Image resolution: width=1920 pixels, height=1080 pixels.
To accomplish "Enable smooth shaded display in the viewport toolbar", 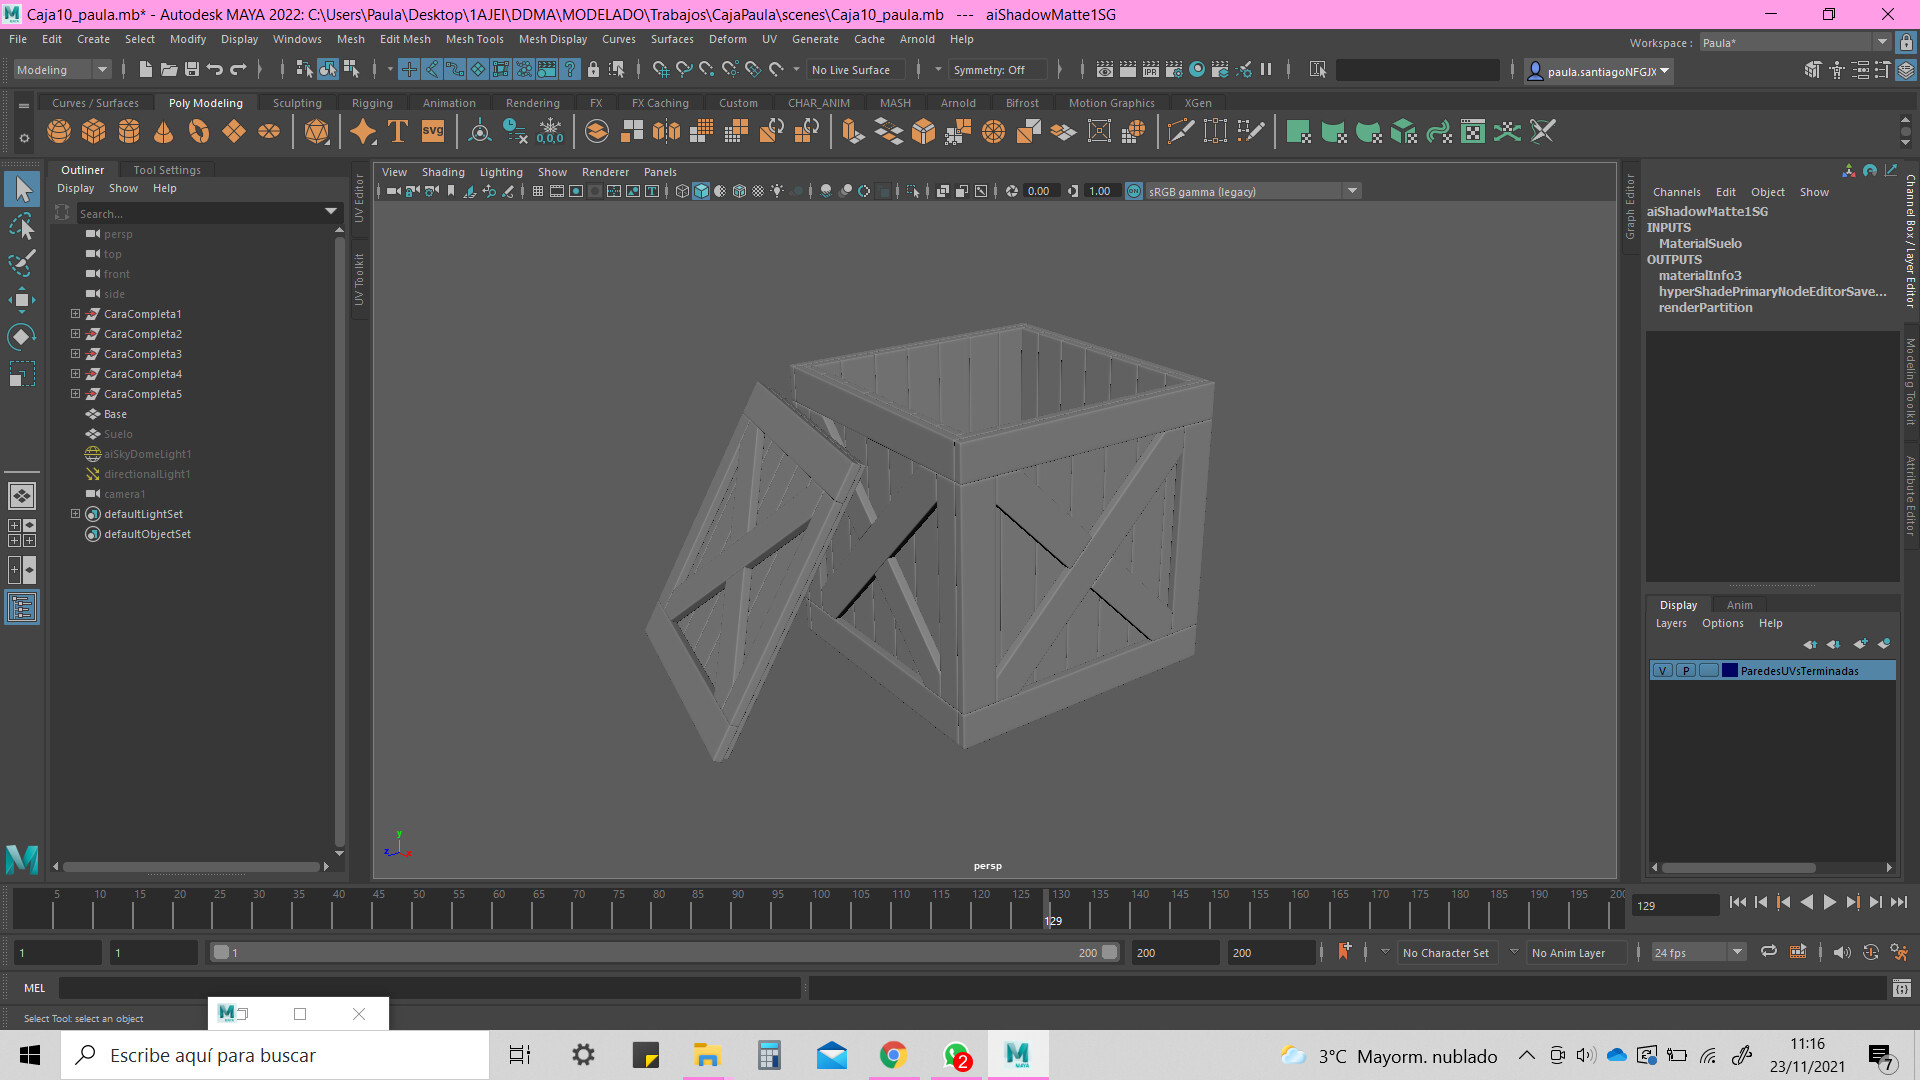I will tap(701, 191).
